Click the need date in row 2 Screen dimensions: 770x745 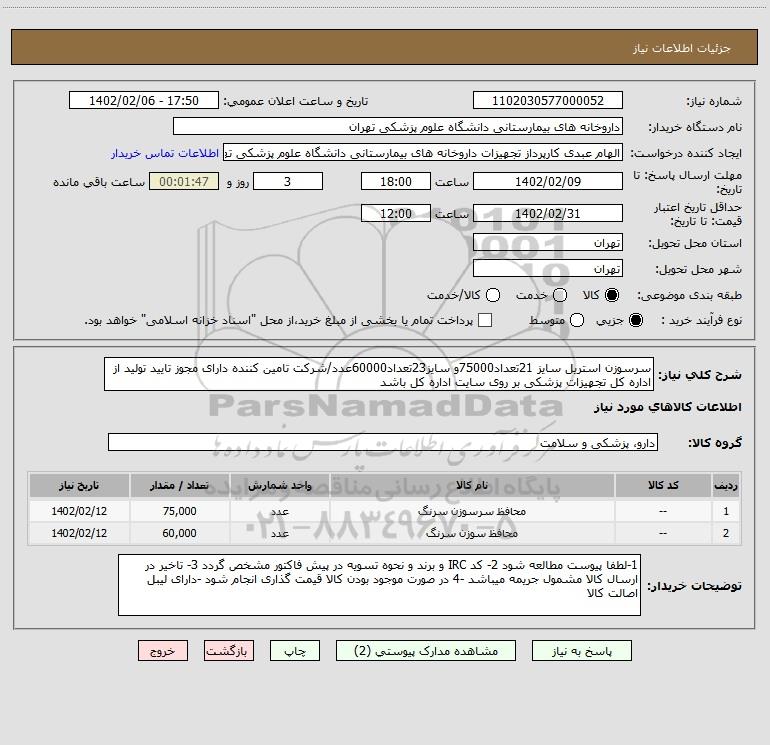79,533
